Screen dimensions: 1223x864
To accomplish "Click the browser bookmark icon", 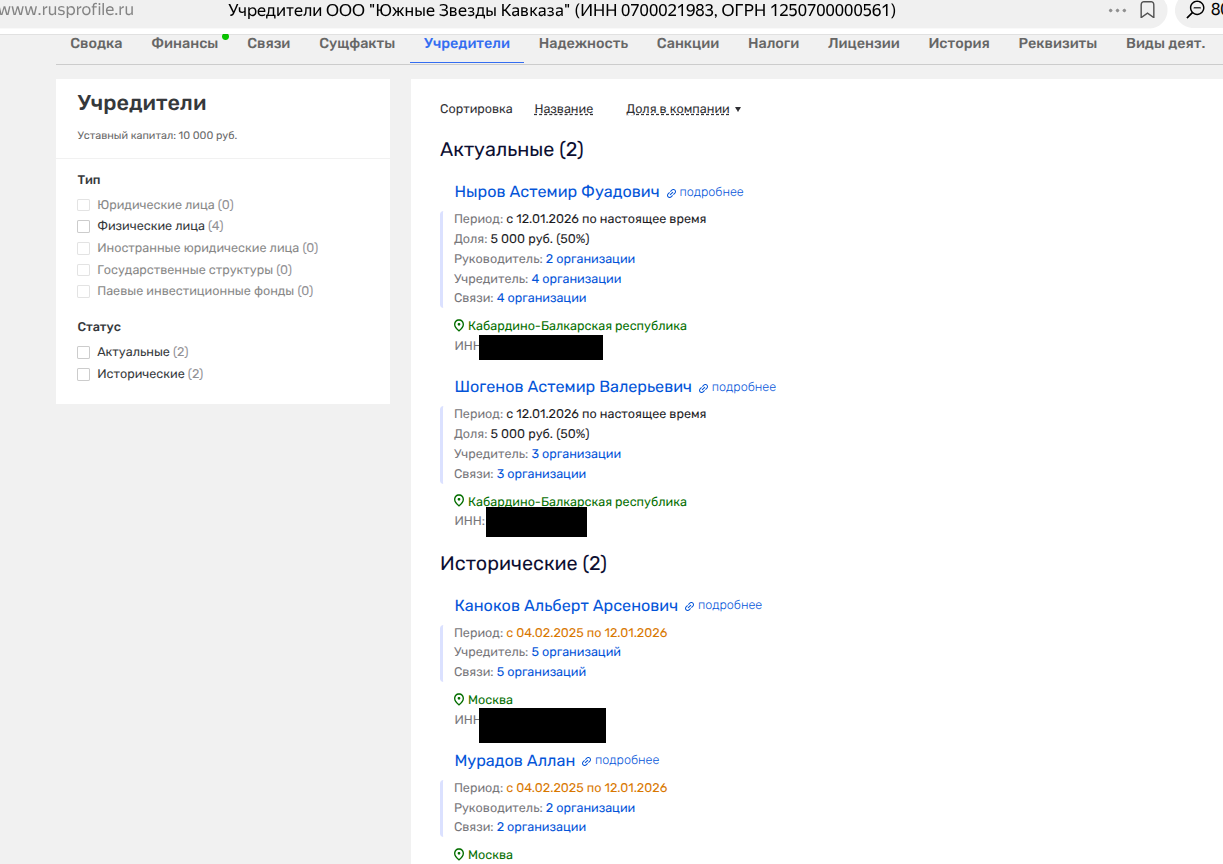I will coord(1148,11).
